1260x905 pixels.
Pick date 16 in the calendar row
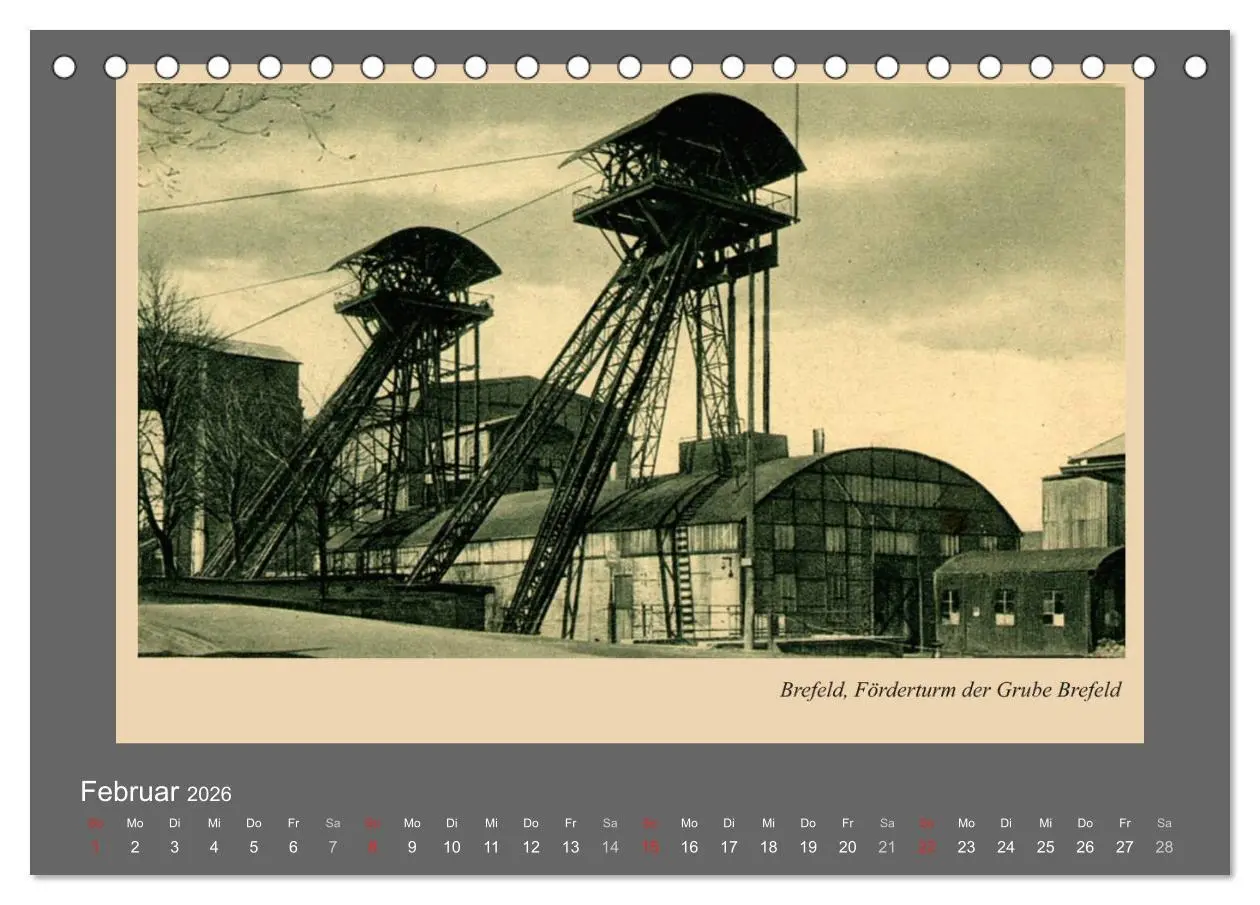click(689, 847)
